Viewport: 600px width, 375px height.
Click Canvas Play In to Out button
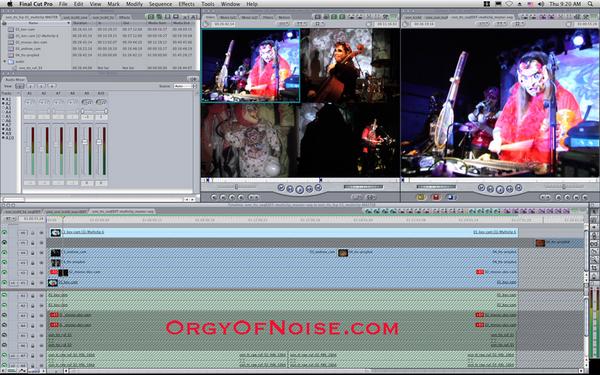tap(490, 189)
